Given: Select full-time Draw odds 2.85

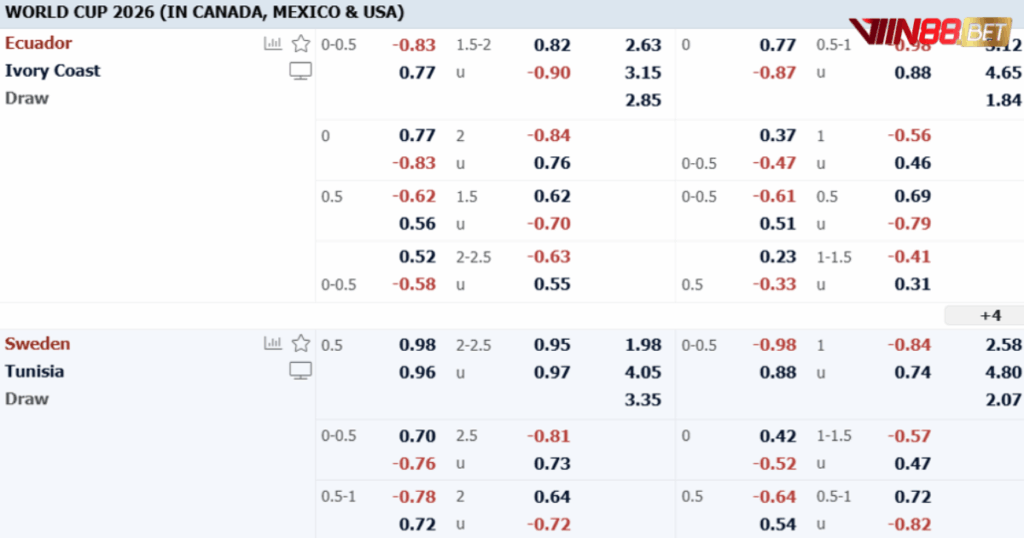Looking at the screenshot, I should (x=643, y=100).
